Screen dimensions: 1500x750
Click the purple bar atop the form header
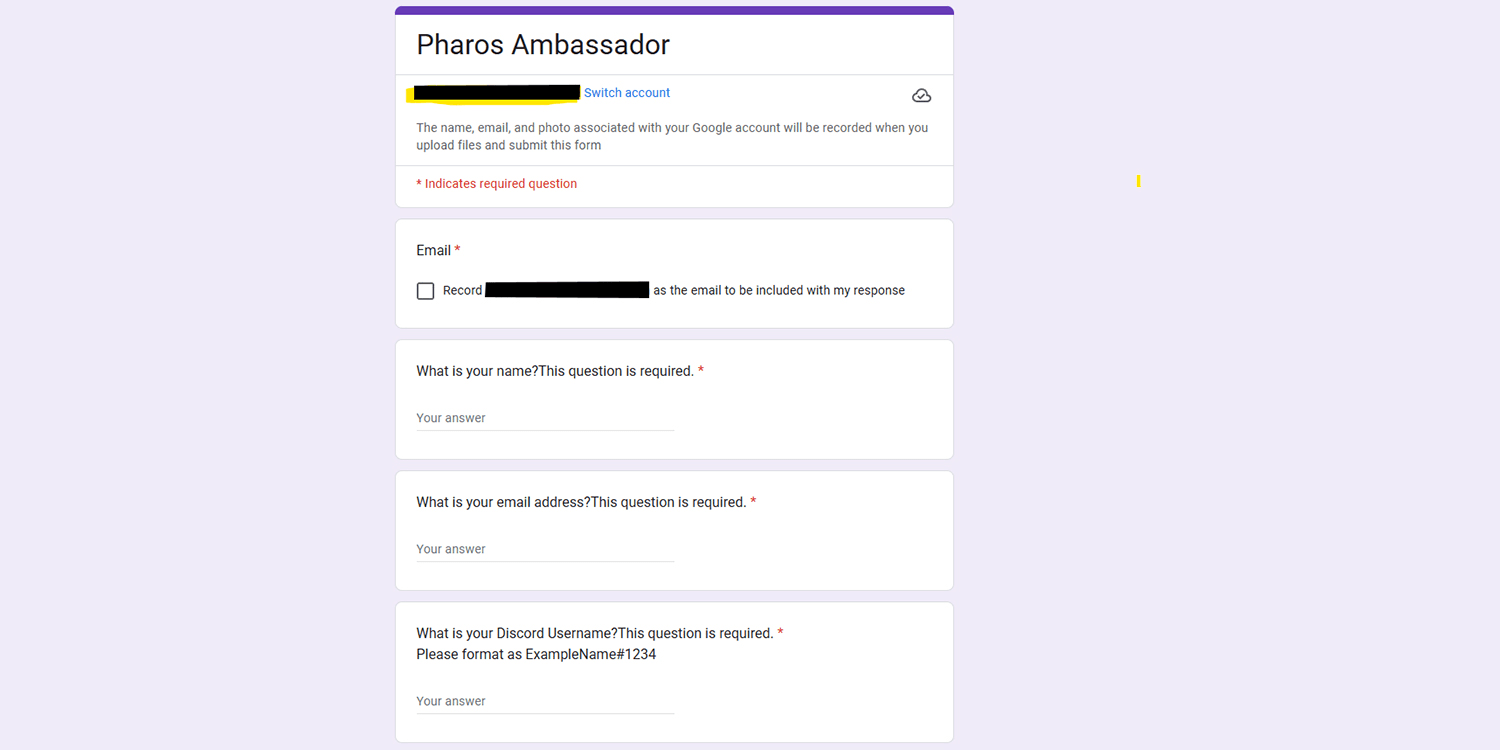[674, 10]
